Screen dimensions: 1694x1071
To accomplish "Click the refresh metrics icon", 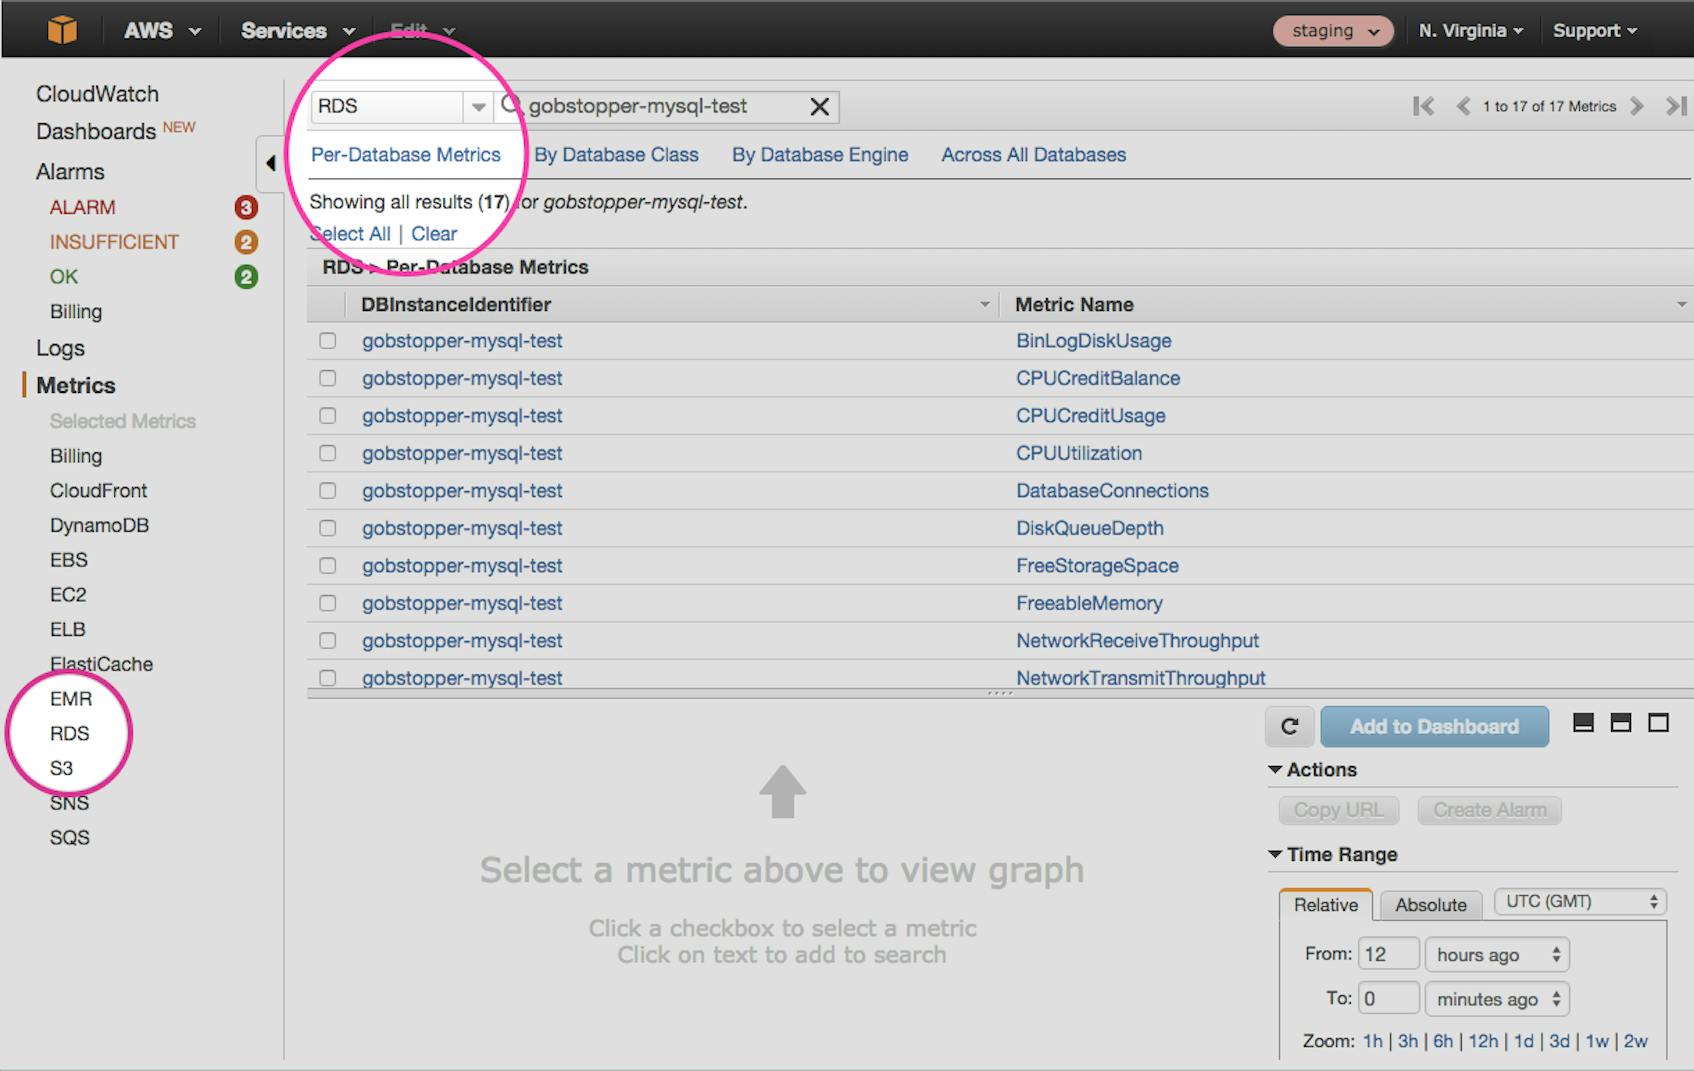I will click(1289, 726).
